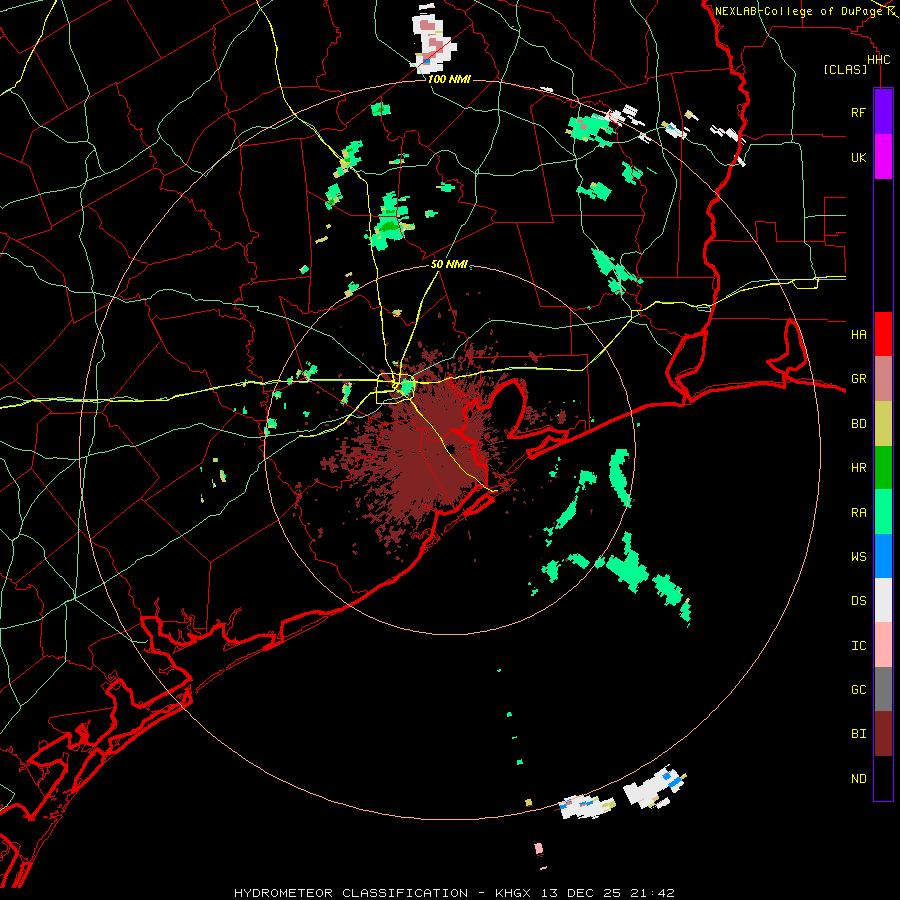This screenshot has height=900, width=900.
Task: Click the WS blue legend swatch
Action: (x=883, y=556)
